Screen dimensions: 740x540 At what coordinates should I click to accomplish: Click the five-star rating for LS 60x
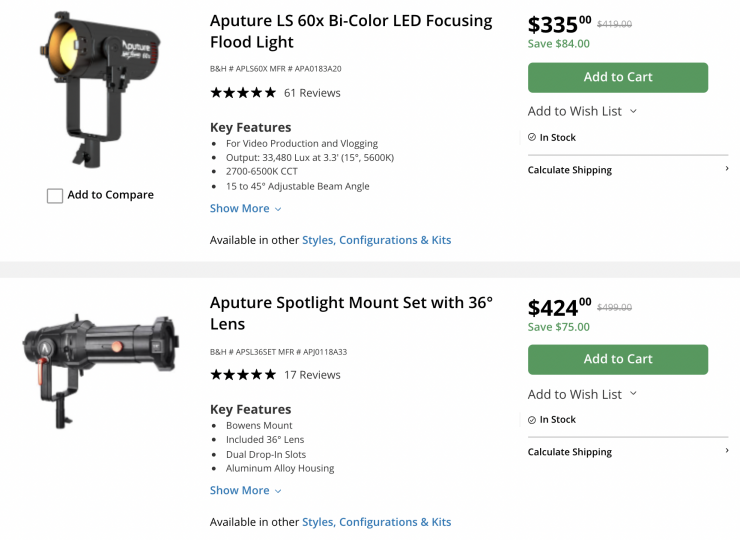(x=243, y=93)
